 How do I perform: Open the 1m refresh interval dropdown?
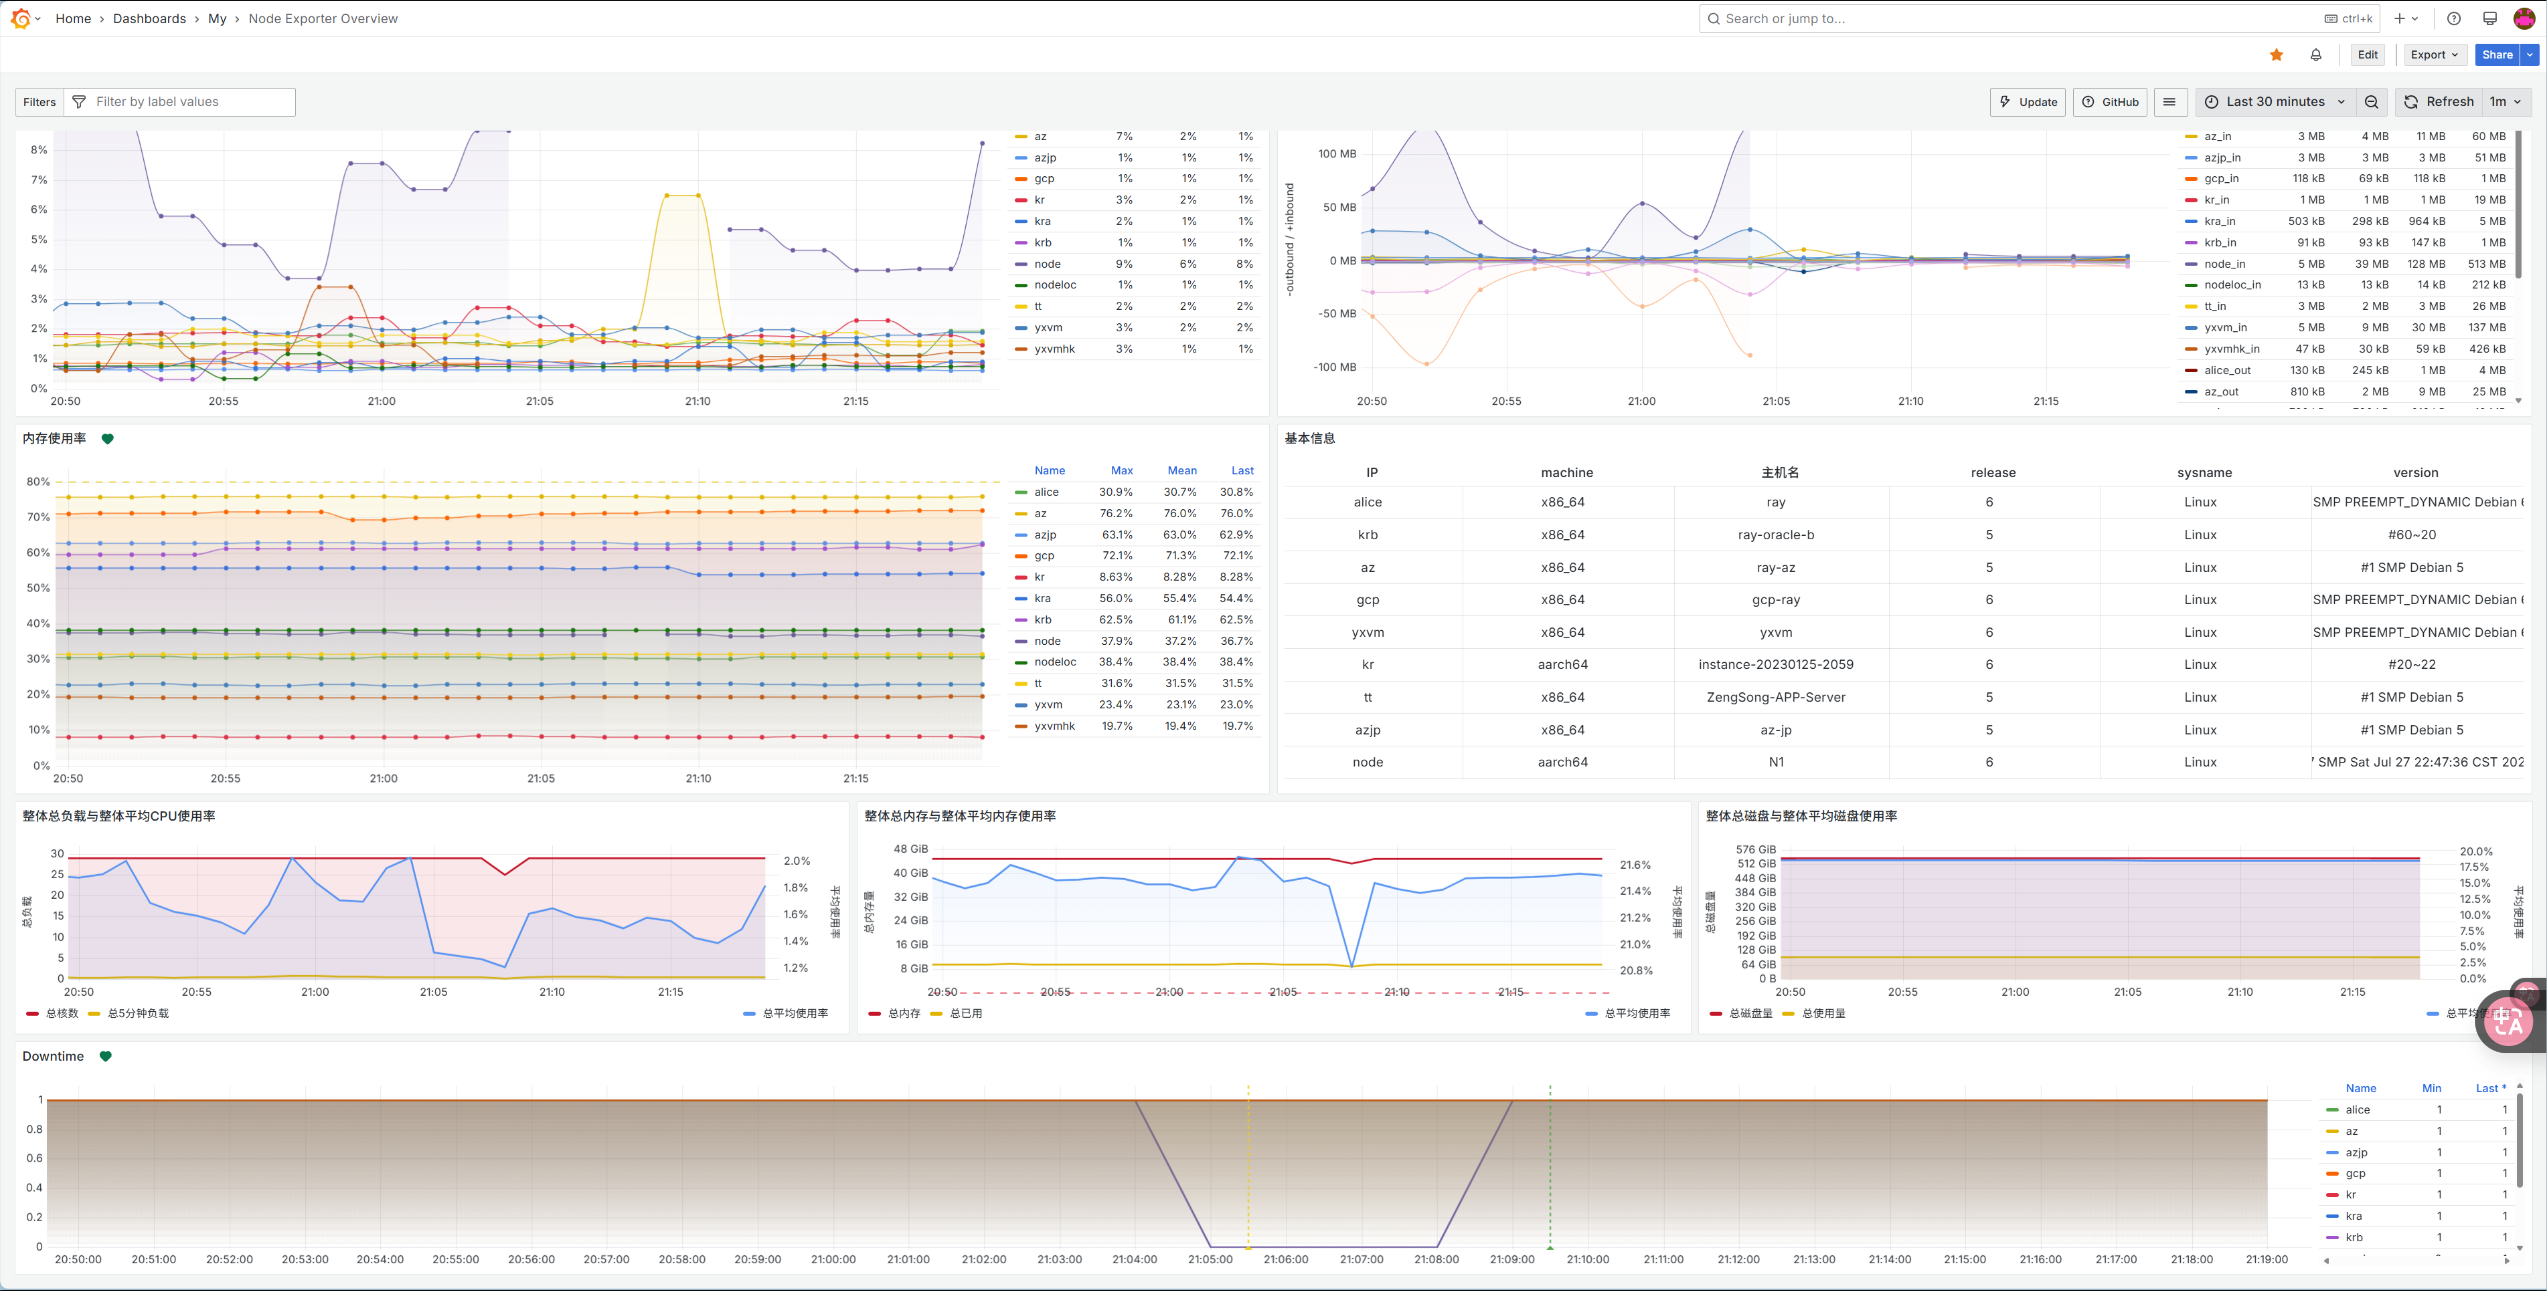2506,102
